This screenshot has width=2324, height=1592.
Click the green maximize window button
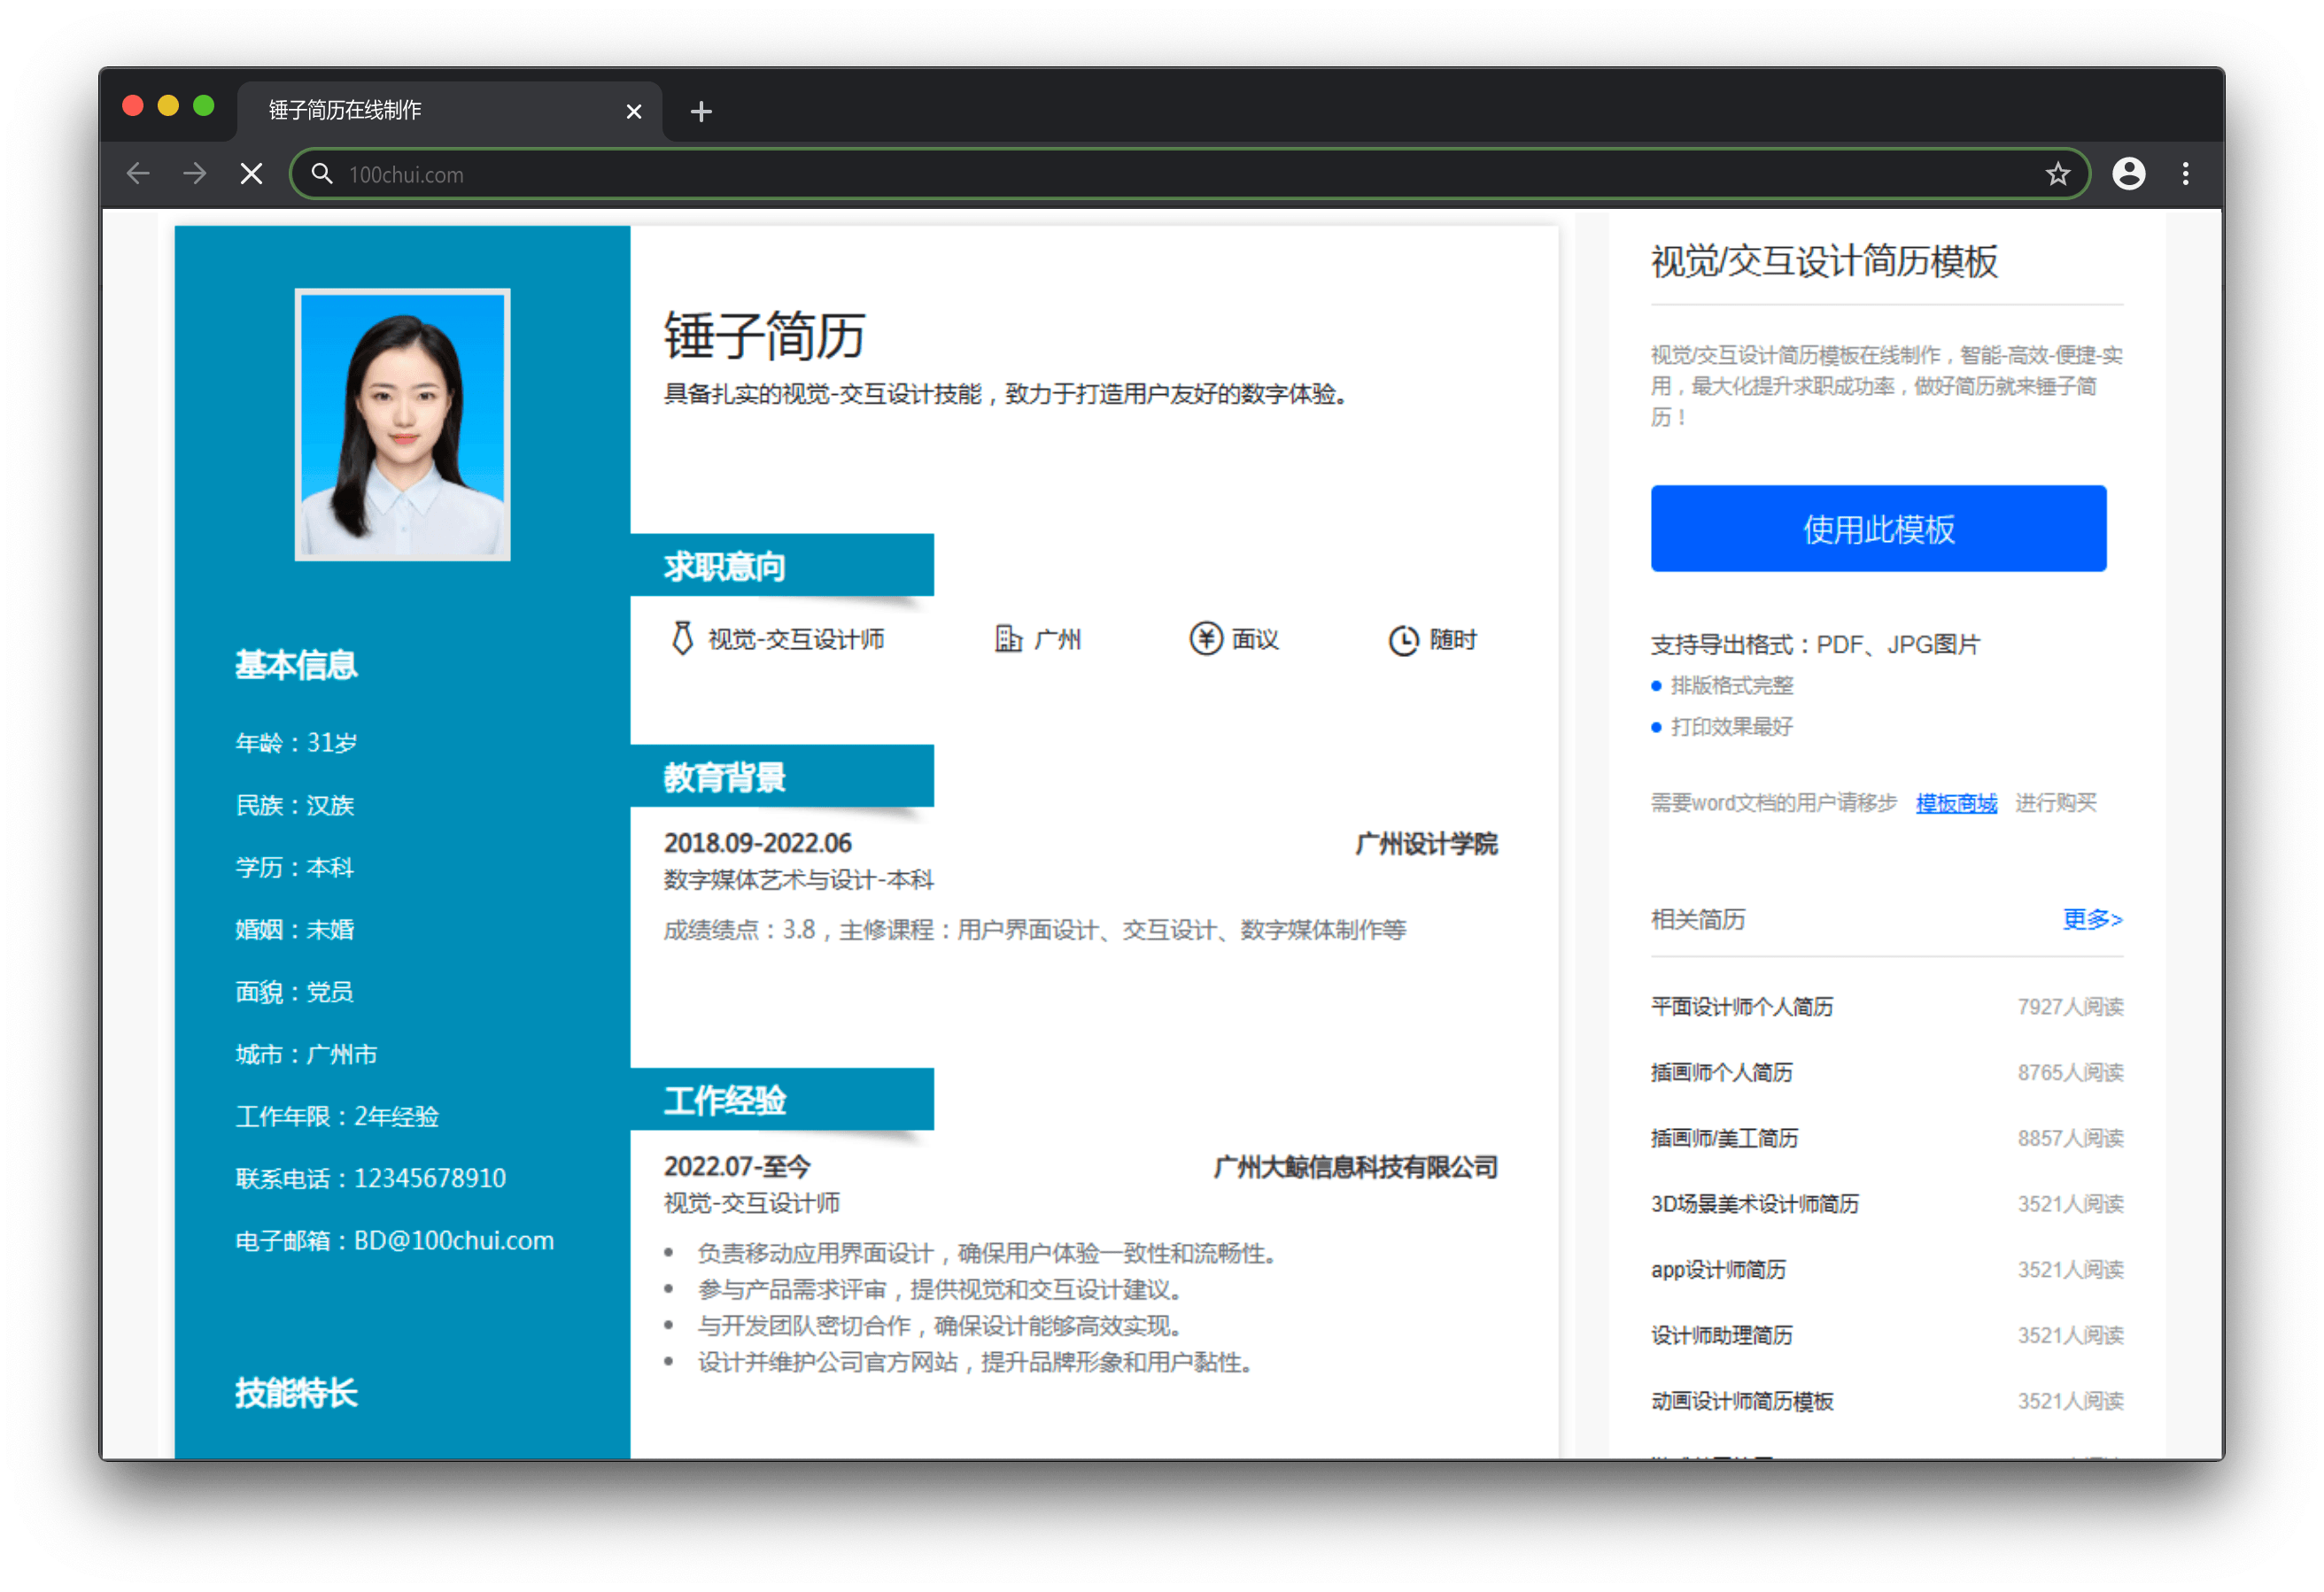click(x=204, y=106)
